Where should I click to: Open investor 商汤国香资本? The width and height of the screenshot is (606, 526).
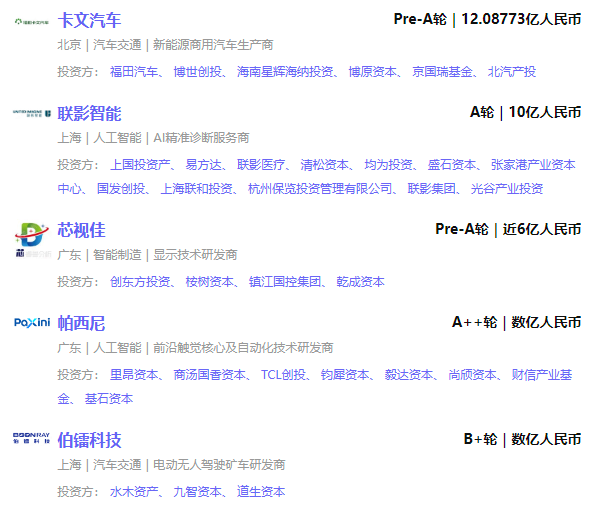click(210, 375)
